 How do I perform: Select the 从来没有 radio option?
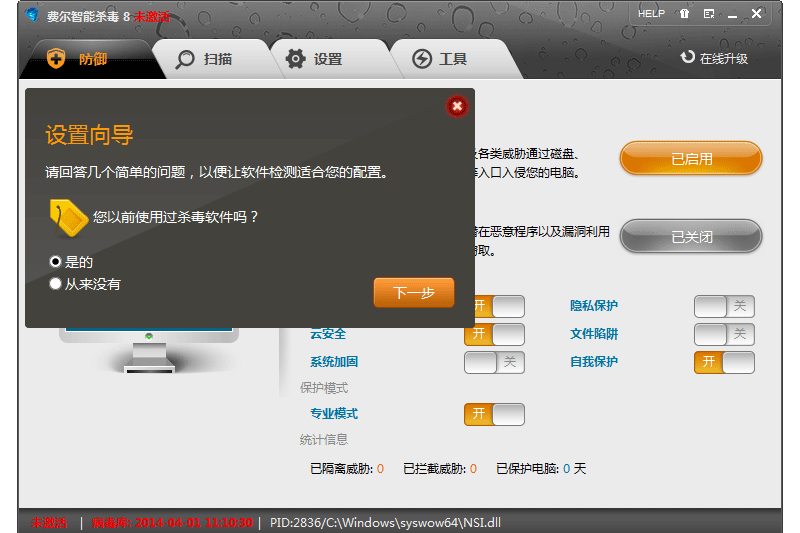[55, 284]
